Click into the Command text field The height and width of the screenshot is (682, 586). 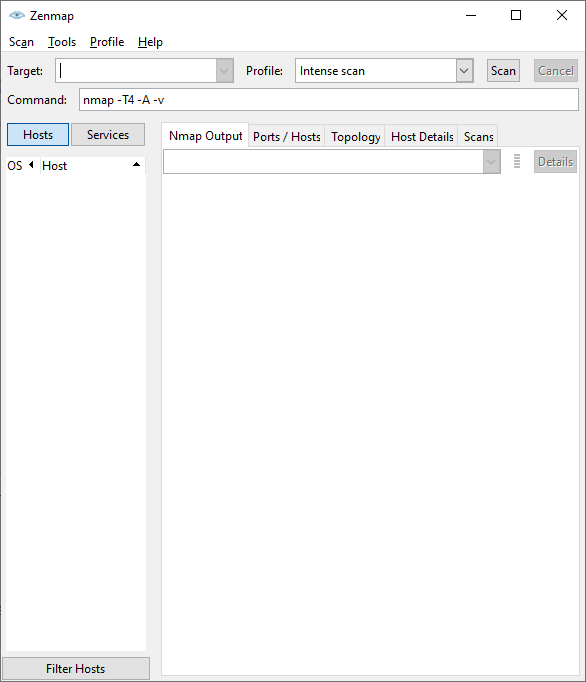click(329, 100)
